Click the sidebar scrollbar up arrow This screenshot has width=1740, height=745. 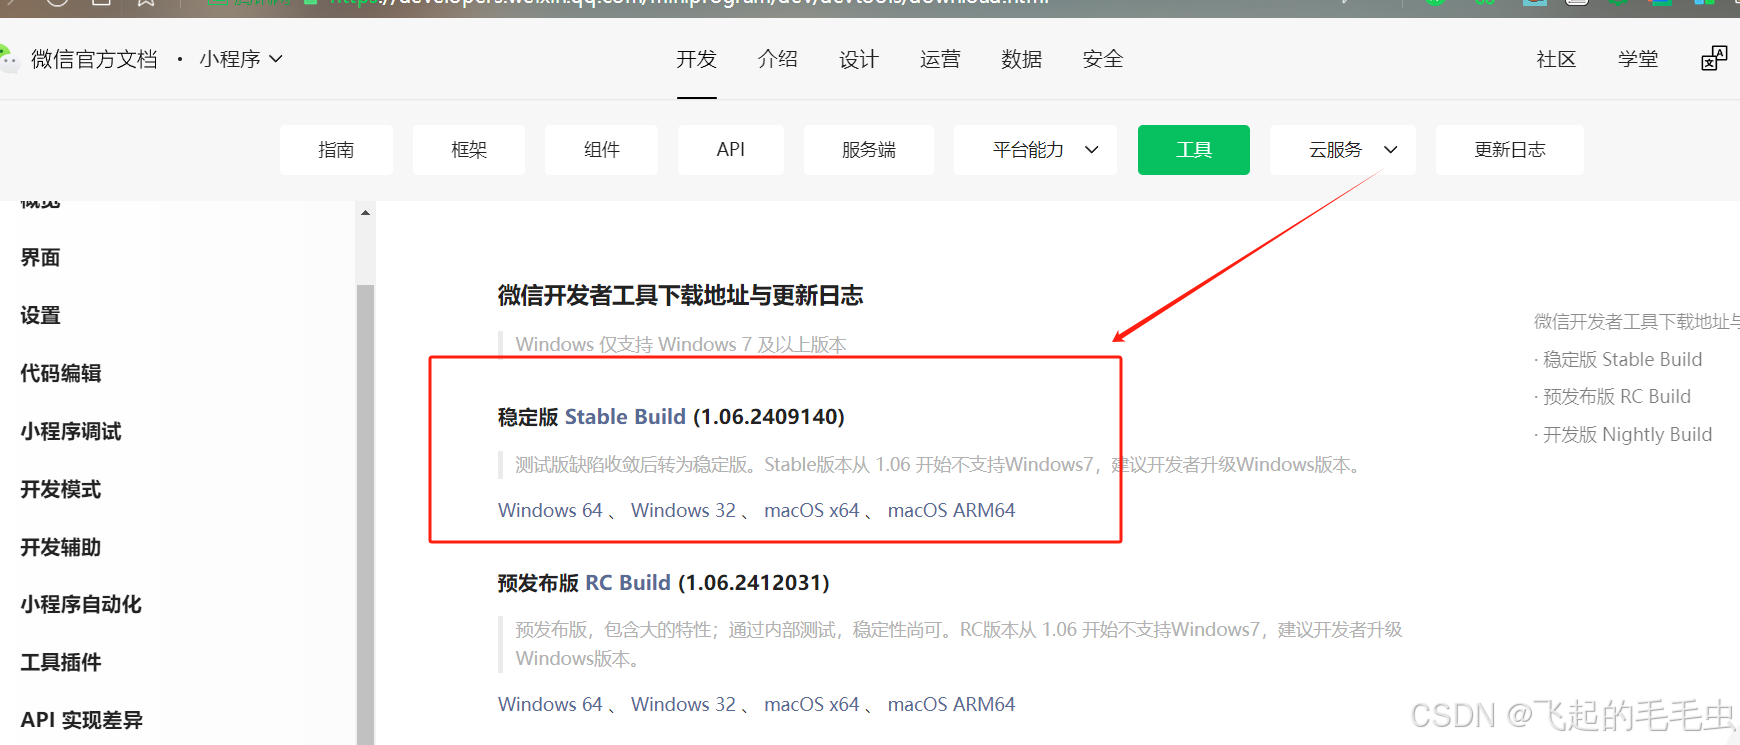(x=365, y=212)
